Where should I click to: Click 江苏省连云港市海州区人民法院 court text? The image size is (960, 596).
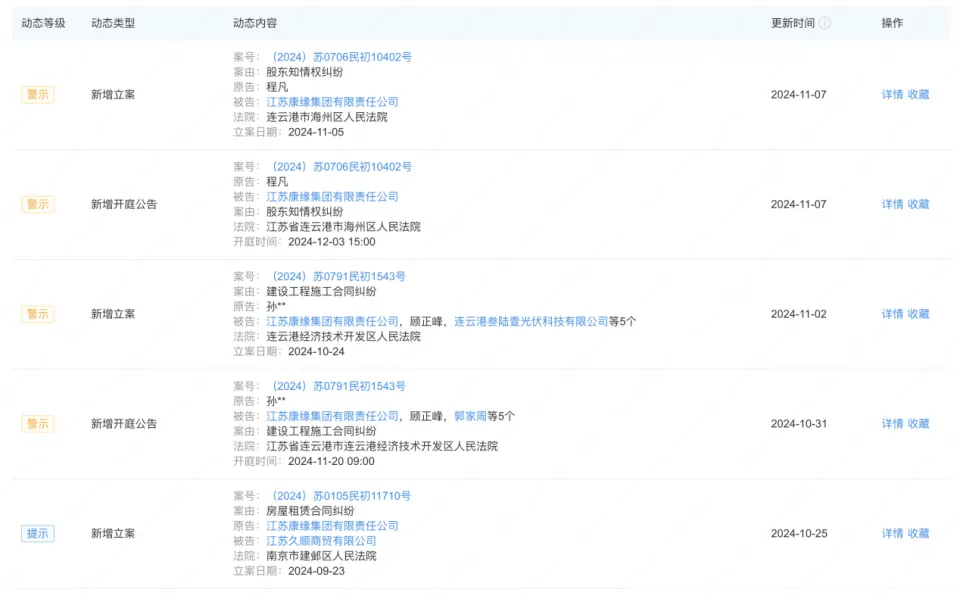coord(343,227)
